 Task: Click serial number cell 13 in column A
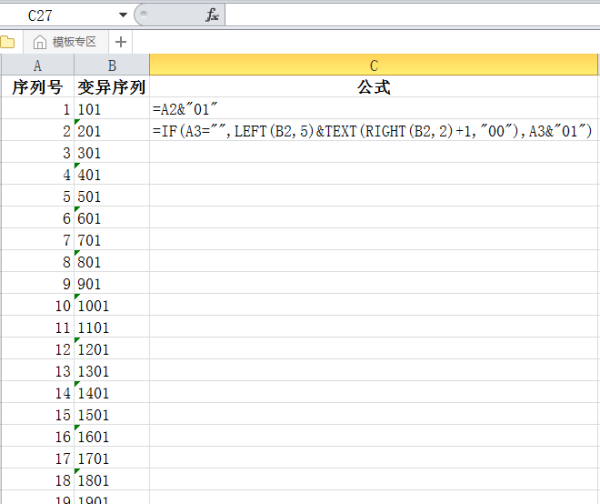[38, 371]
